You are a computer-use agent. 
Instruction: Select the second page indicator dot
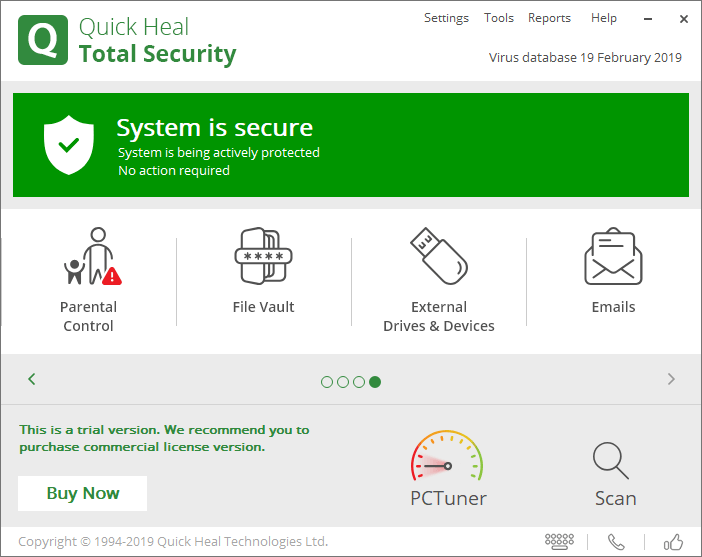pyautogui.click(x=343, y=382)
